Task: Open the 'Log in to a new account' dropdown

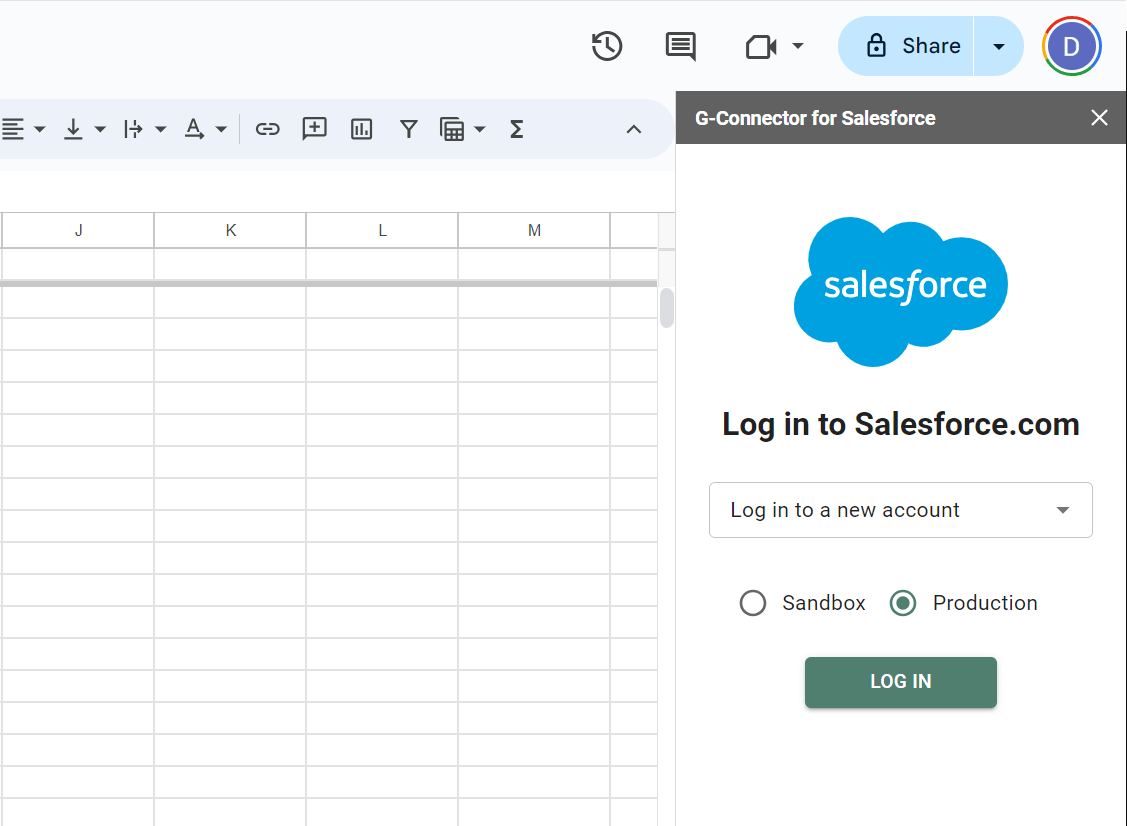Action: pos(901,510)
